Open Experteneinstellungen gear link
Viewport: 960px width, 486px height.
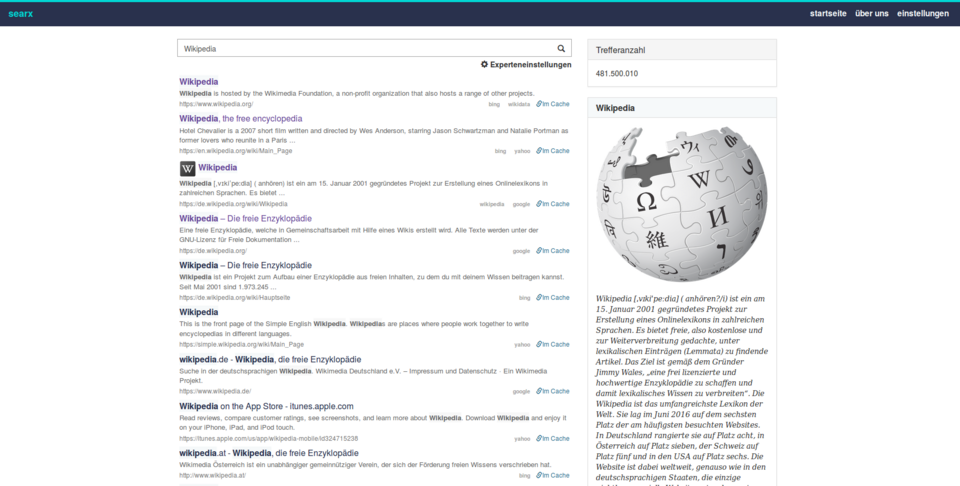[x=526, y=64]
